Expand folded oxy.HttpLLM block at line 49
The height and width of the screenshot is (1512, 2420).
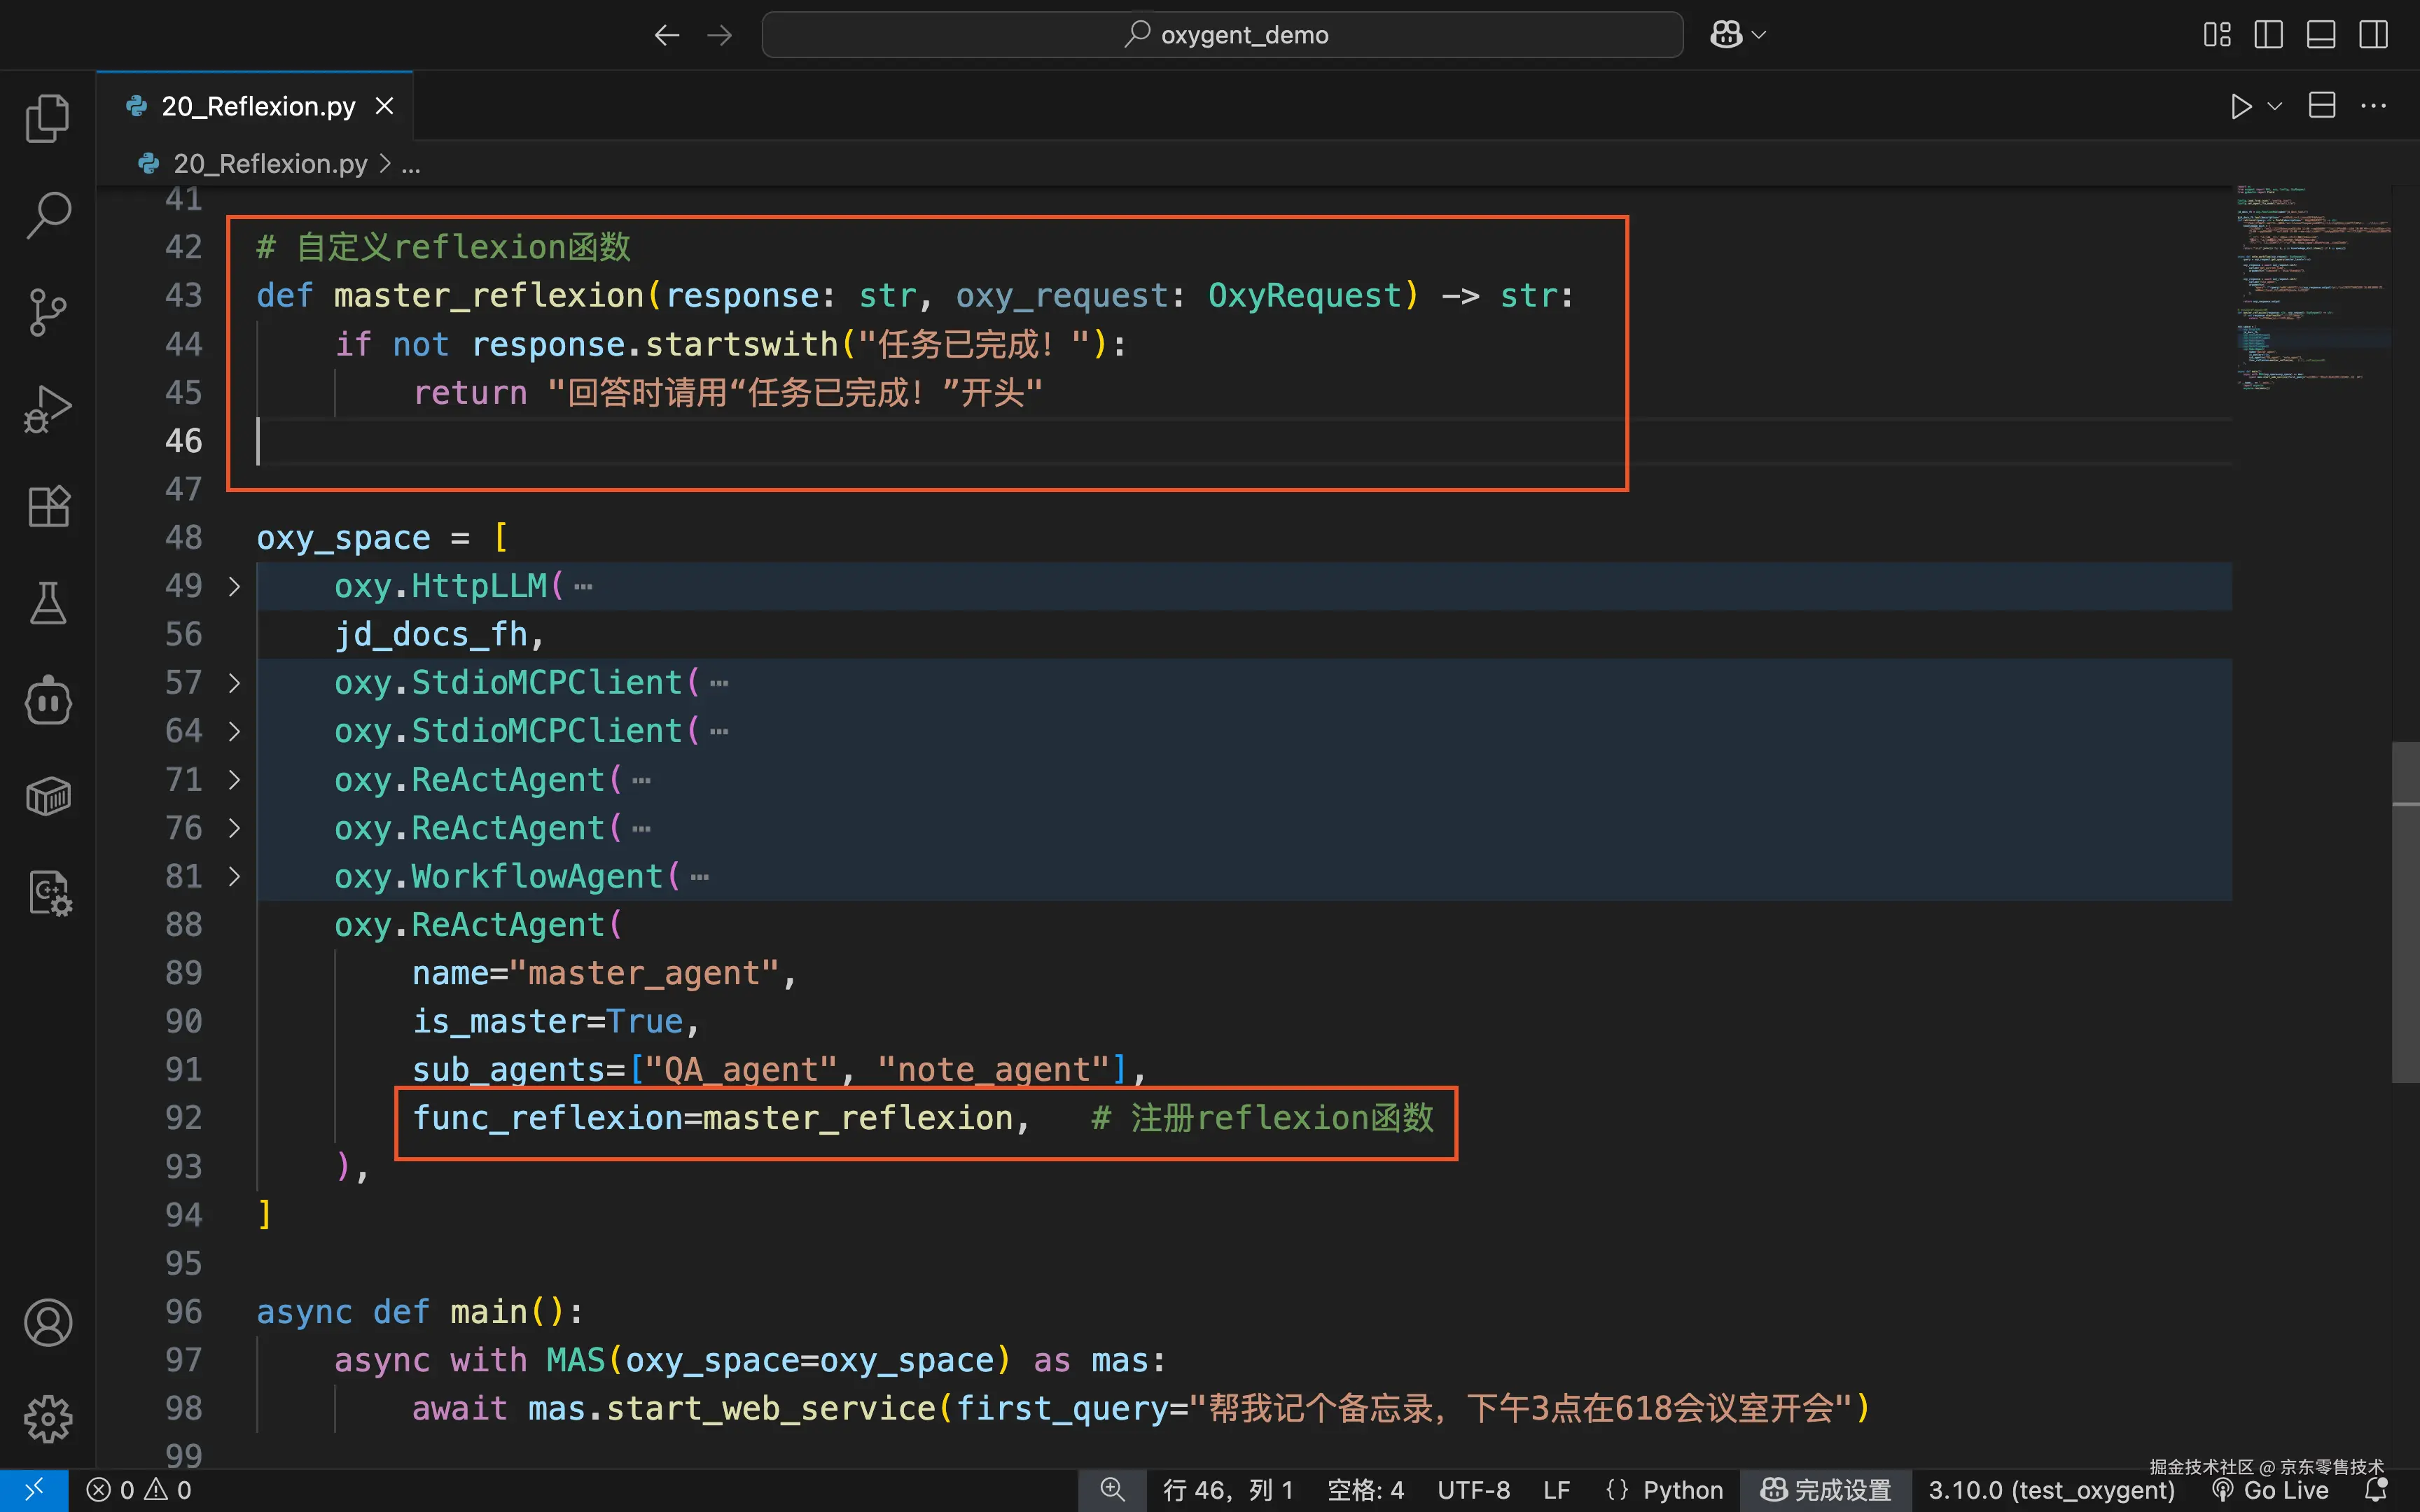click(234, 586)
